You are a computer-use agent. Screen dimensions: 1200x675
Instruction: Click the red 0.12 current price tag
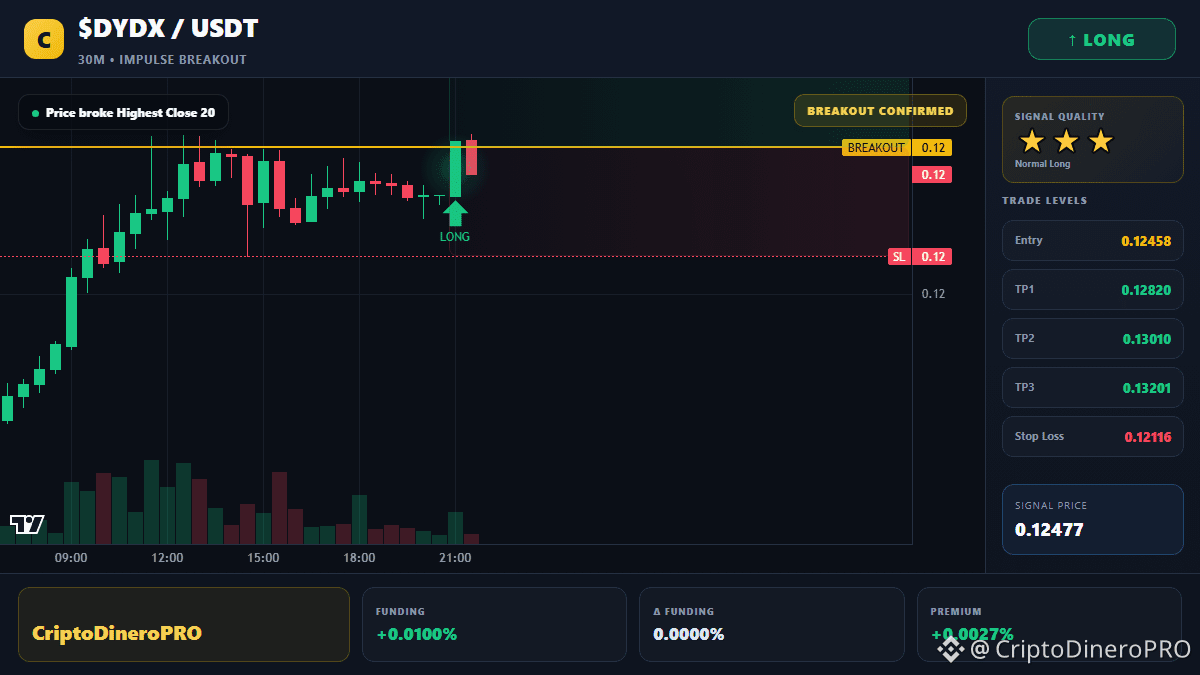tap(932, 175)
